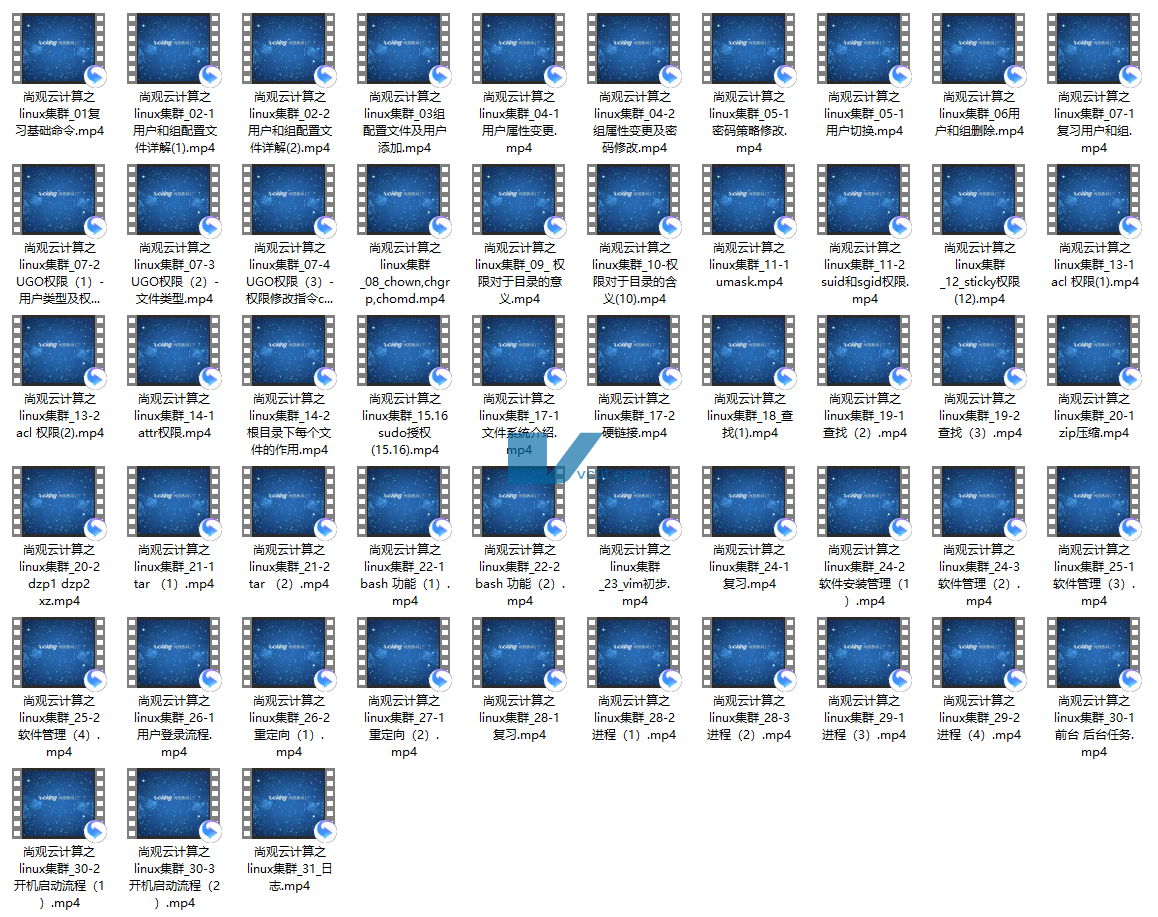The width and height of the screenshot is (1158, 917).
Task: Click file name linux集群_22-2 bash 功能（2）.mp4
Action: 519,575
